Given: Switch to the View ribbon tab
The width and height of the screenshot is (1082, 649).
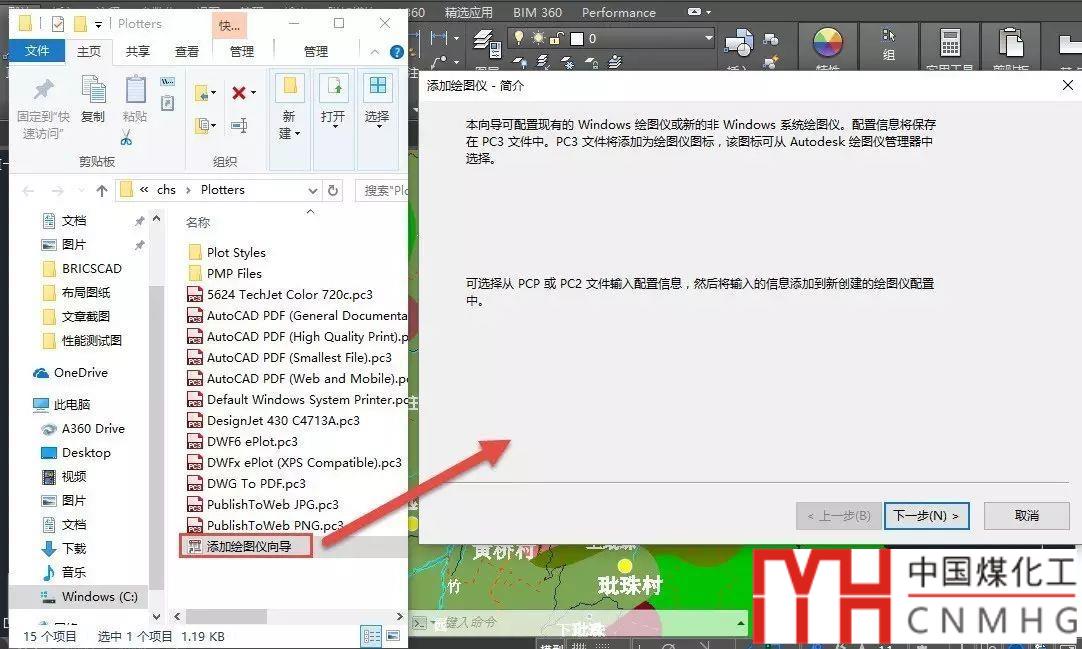Looking at the screenshot, I should pos(186,51).
